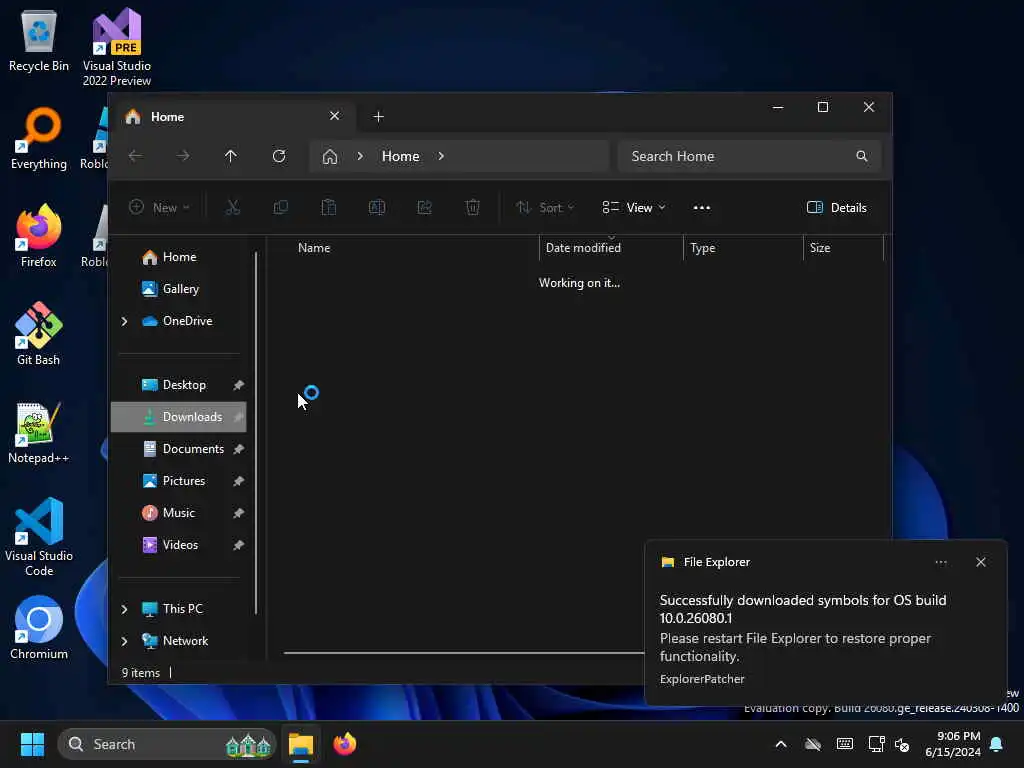Refresh the Home view
1024x768 pixels.
point(279,156)
